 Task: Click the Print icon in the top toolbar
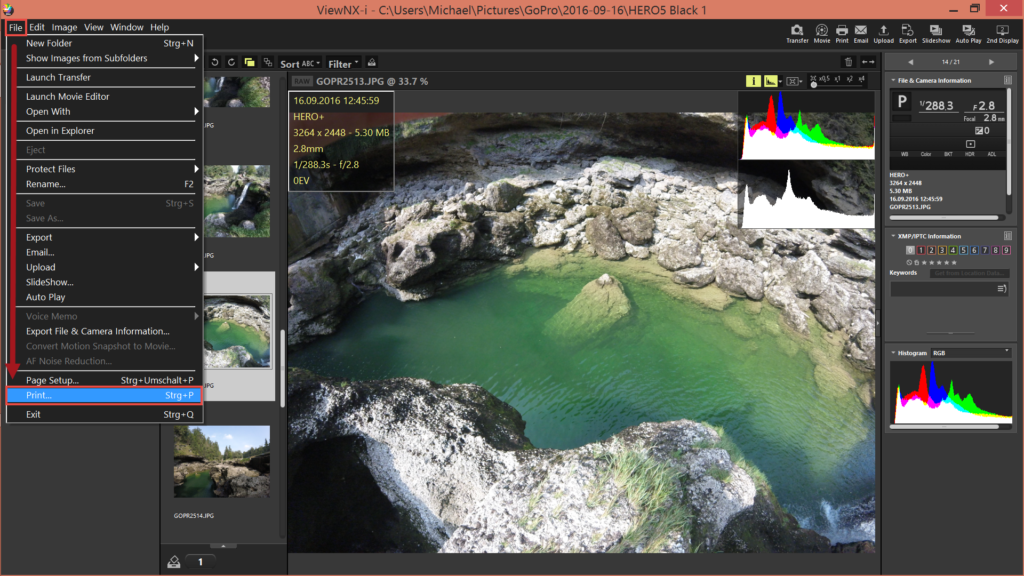842,31
